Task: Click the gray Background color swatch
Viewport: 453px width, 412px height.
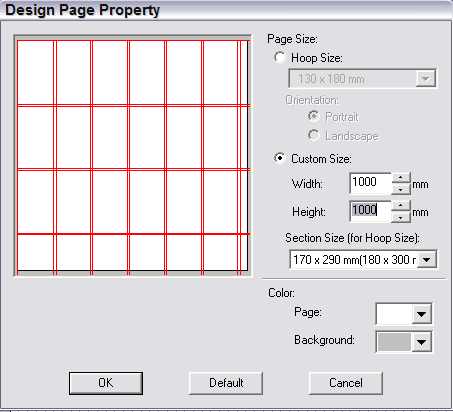Action: [x=394, y=342]
